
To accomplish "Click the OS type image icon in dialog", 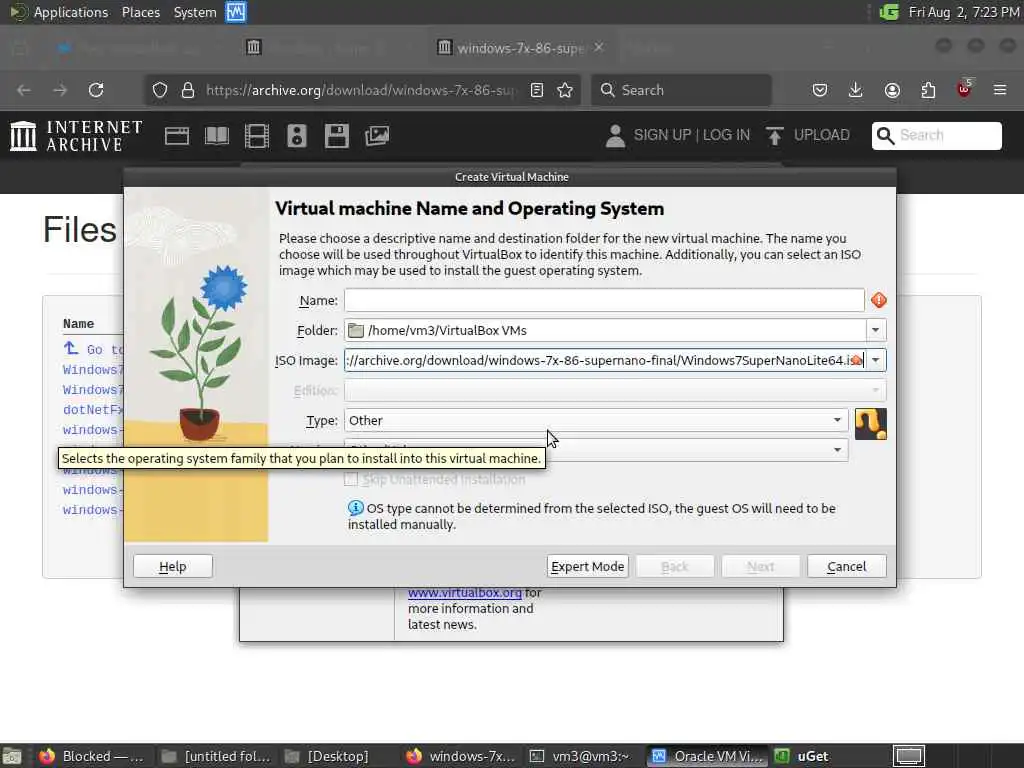I will (871, 424).
